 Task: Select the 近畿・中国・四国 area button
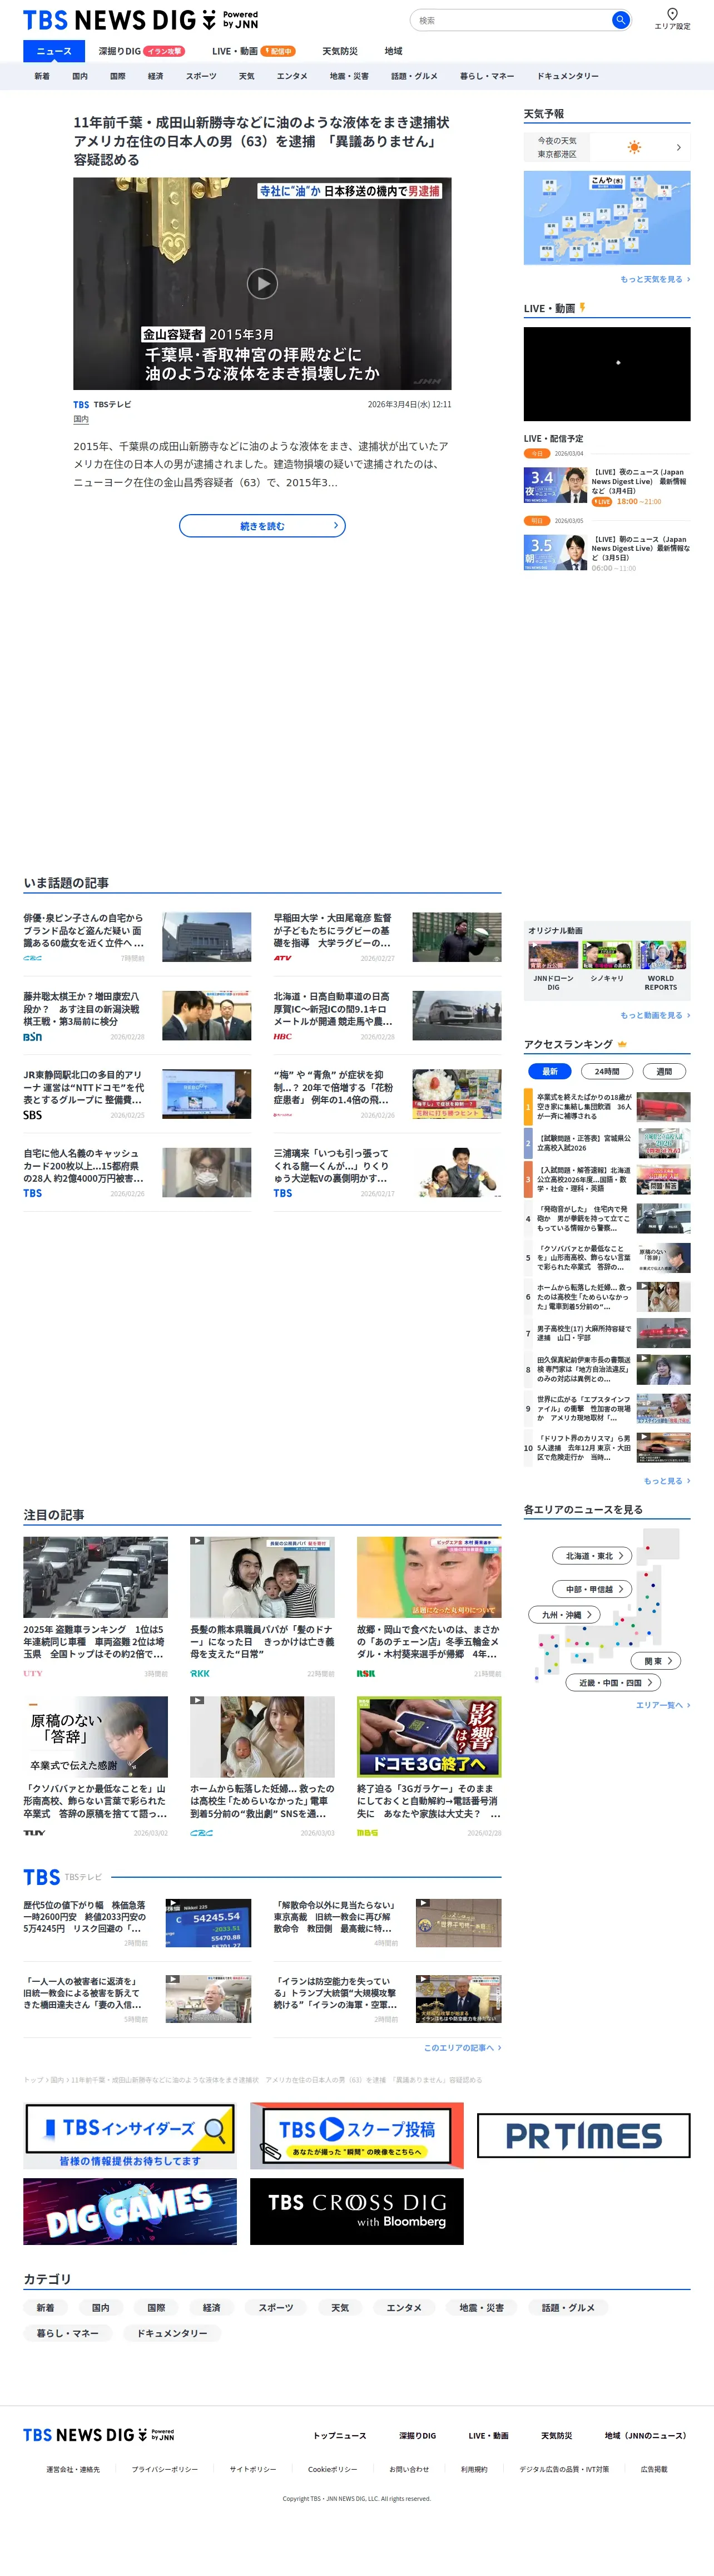(614, 1683)
